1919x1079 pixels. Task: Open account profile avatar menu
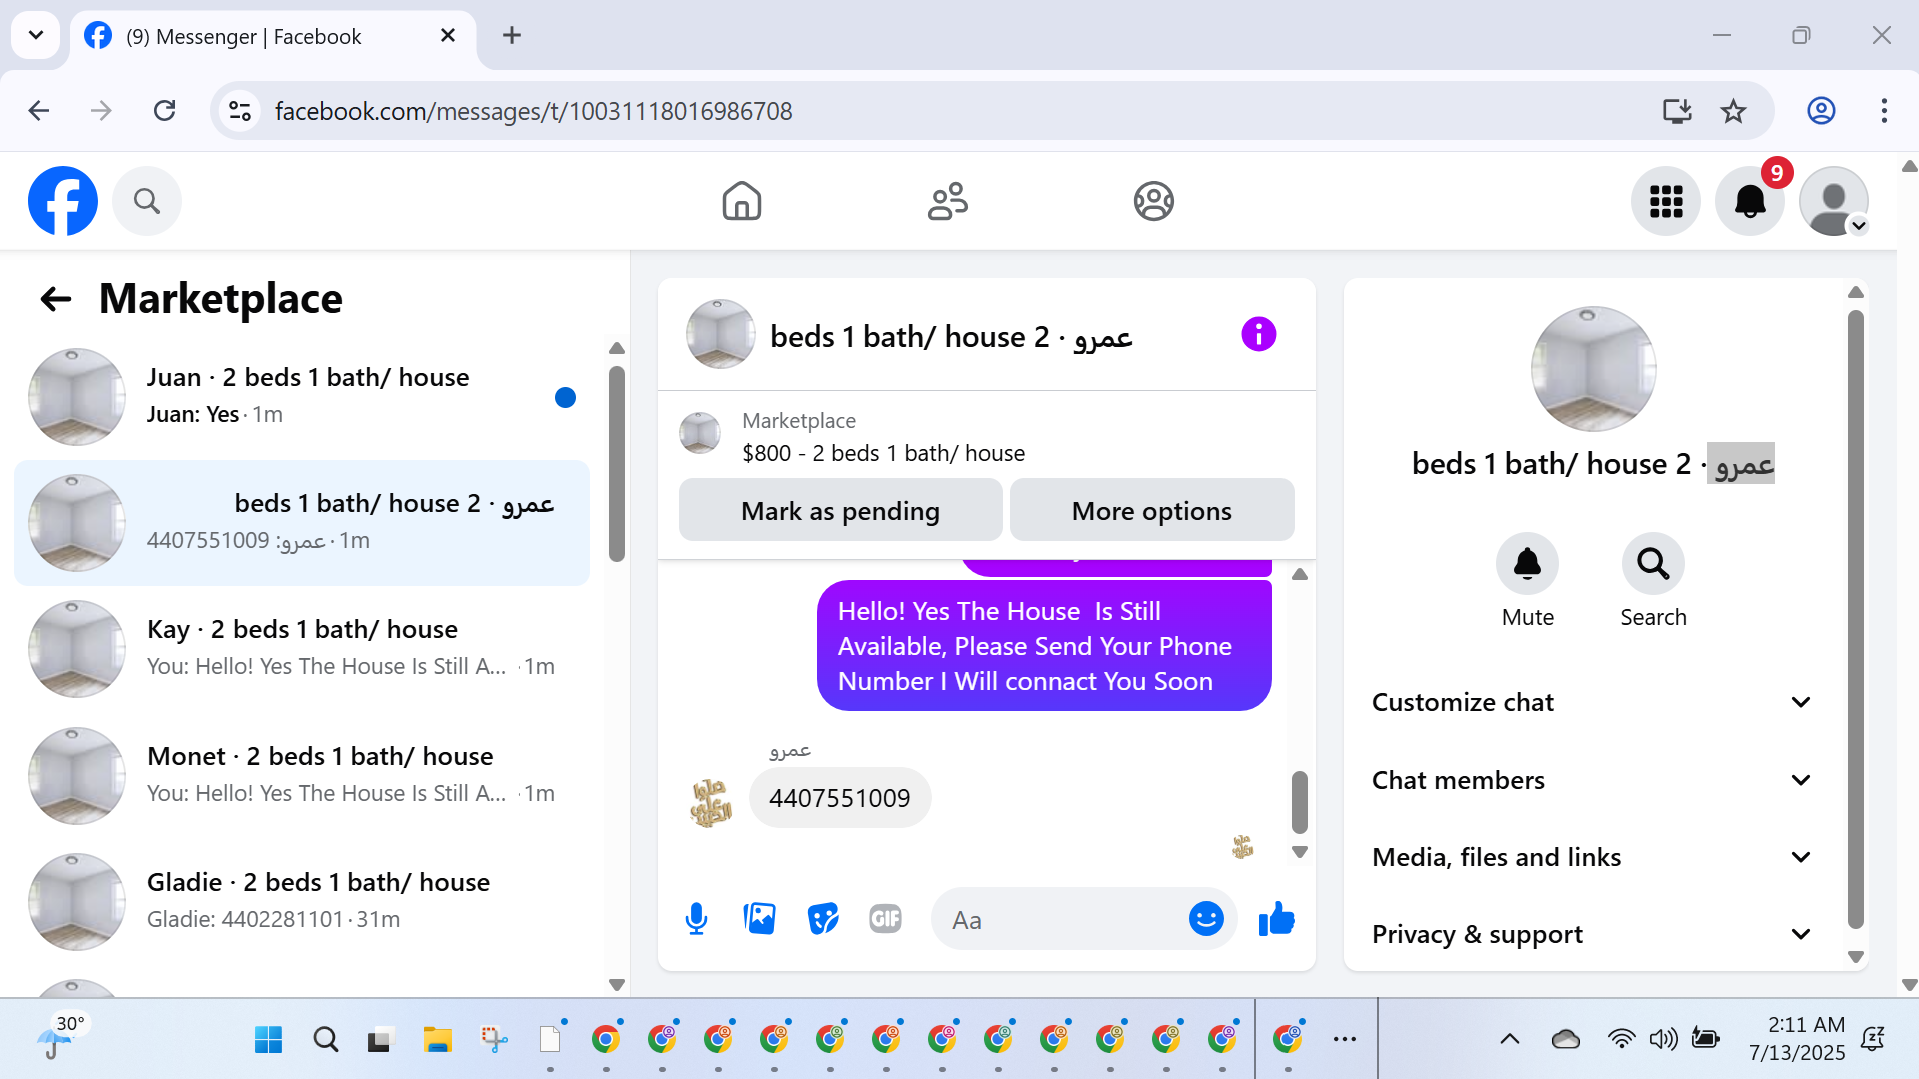point(1834,201)
